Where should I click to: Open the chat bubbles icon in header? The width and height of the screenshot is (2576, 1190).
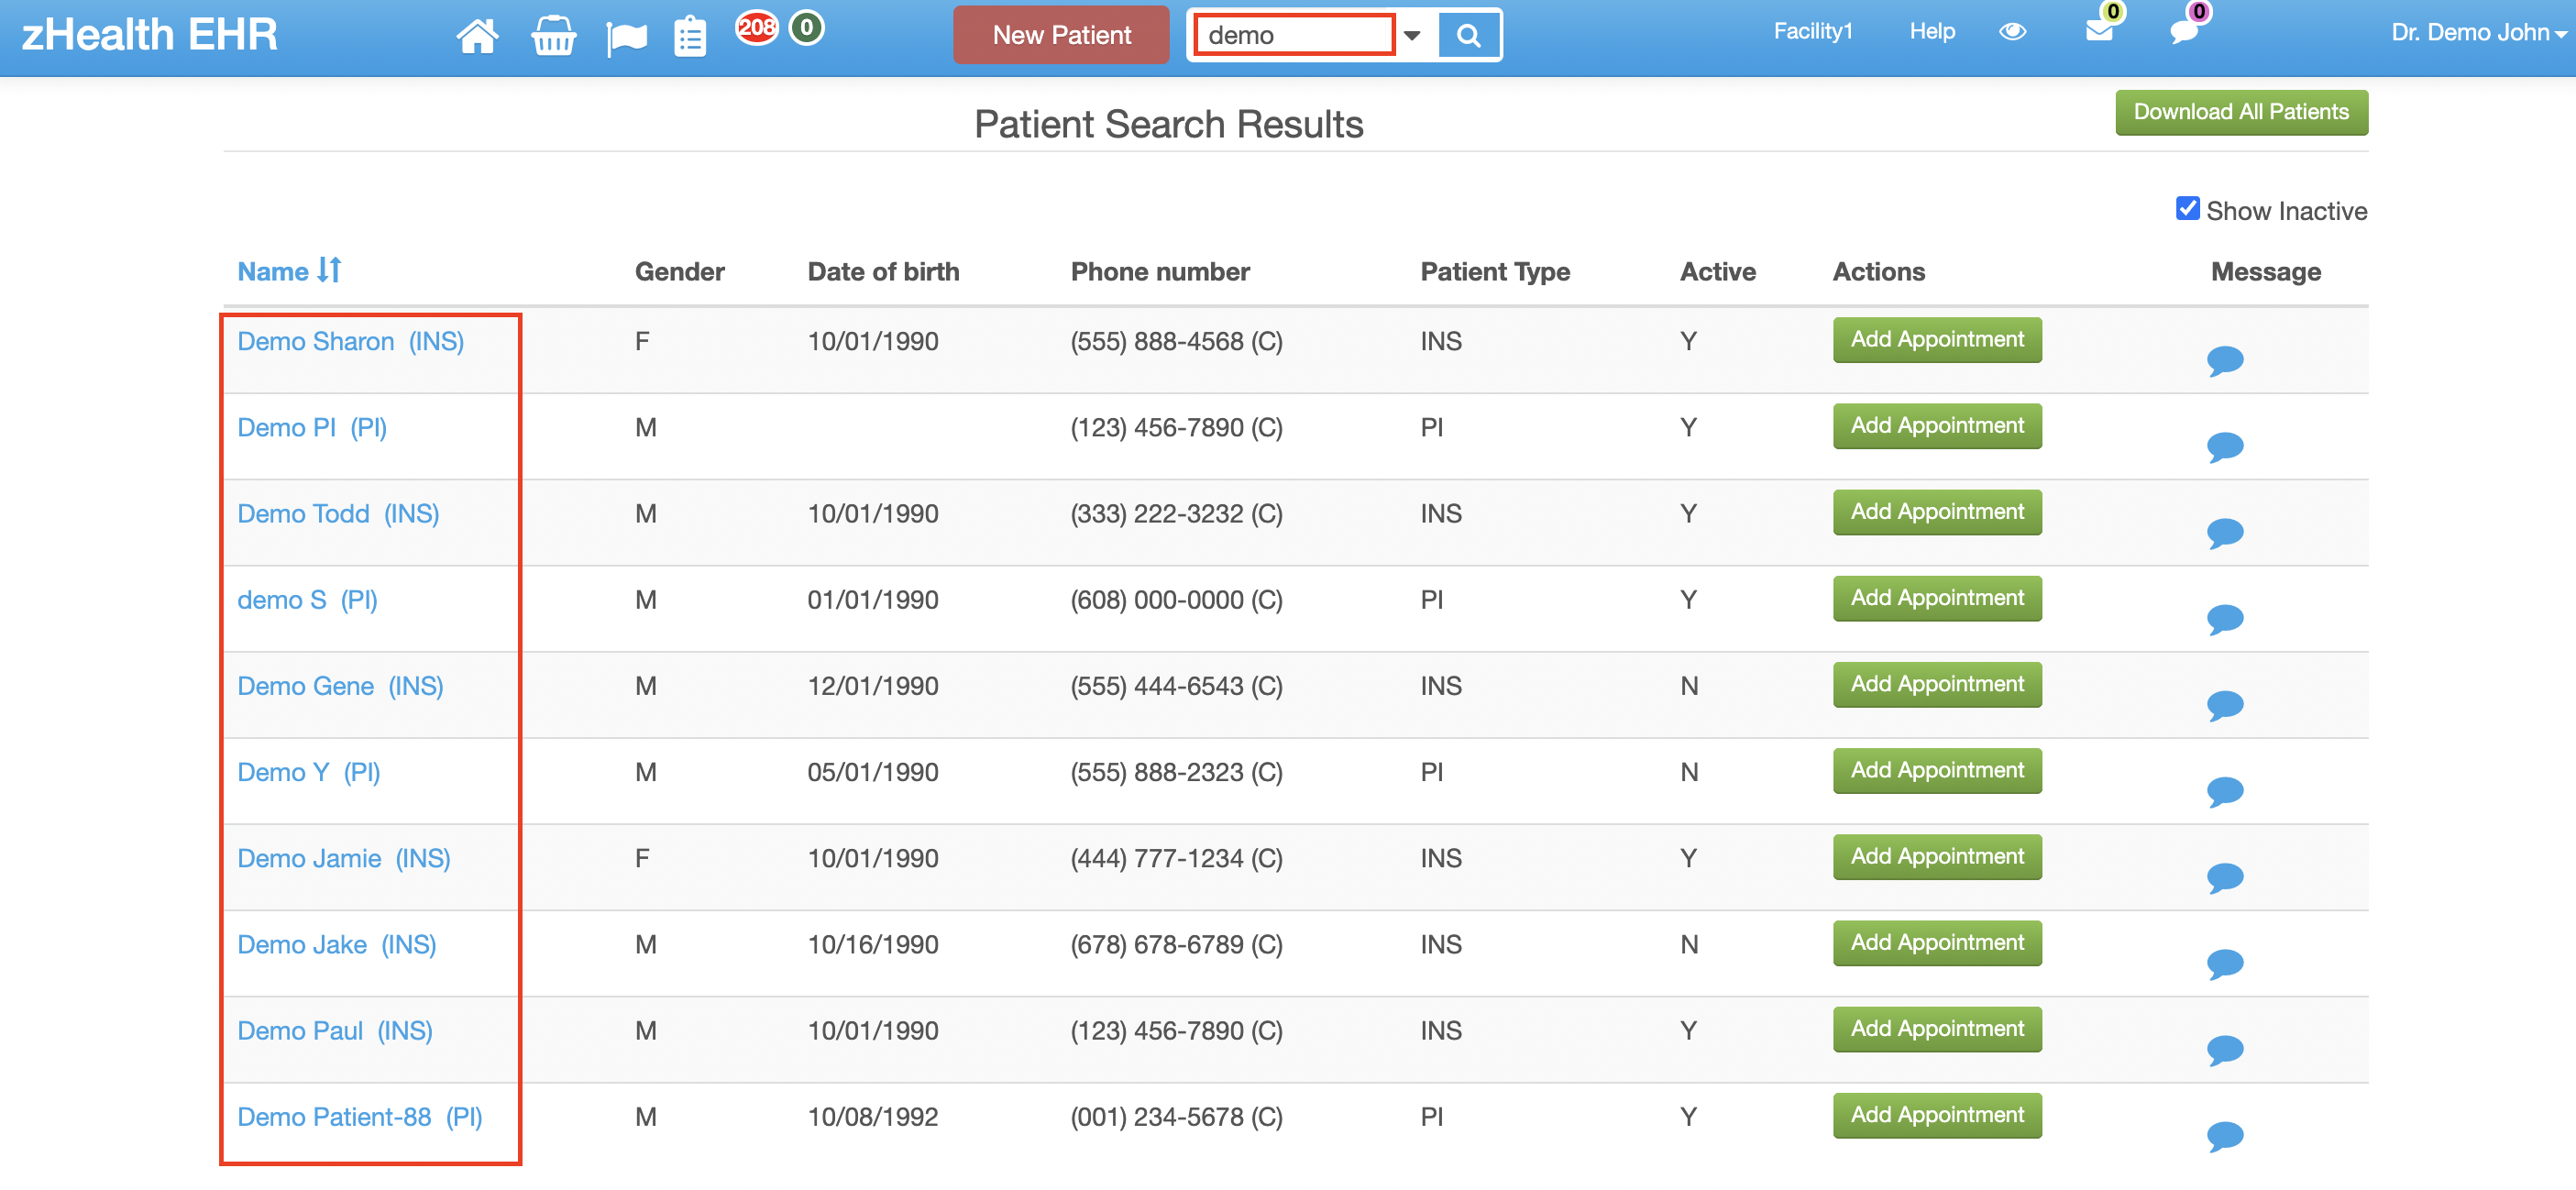pos(2184,32)
